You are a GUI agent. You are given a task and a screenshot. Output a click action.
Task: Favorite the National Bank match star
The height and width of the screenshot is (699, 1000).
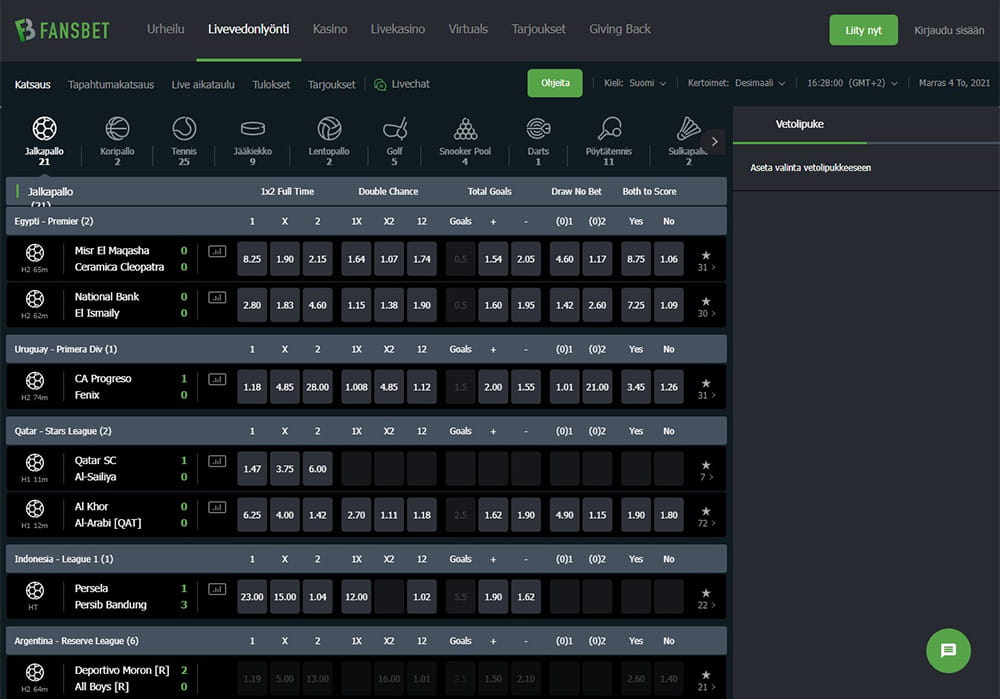(706, 301)
